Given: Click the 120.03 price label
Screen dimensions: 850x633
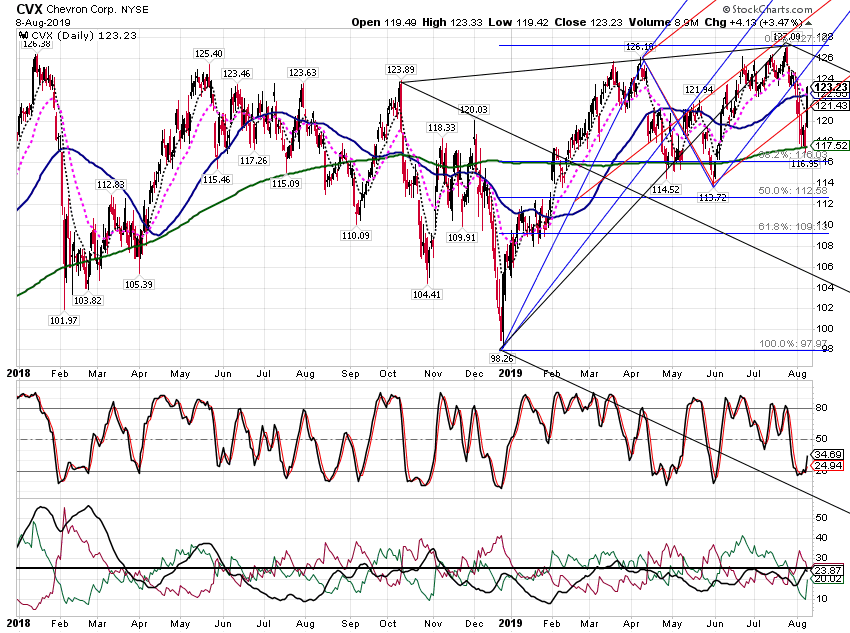Looking at the screenshot, I should pos(473,109).
